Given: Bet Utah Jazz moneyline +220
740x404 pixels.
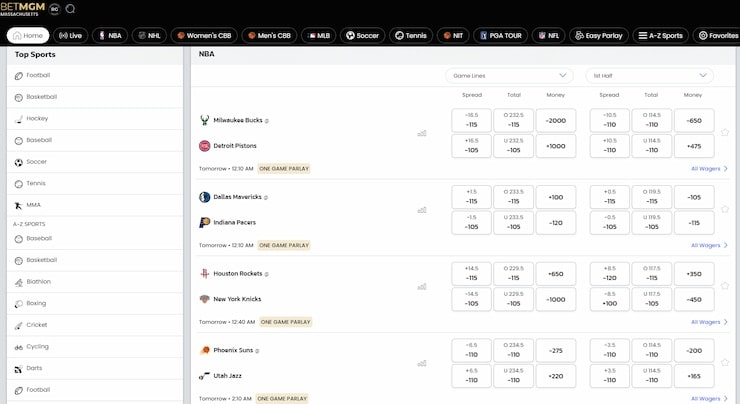Looking at the screenshot, I should (x=555, y=376).
